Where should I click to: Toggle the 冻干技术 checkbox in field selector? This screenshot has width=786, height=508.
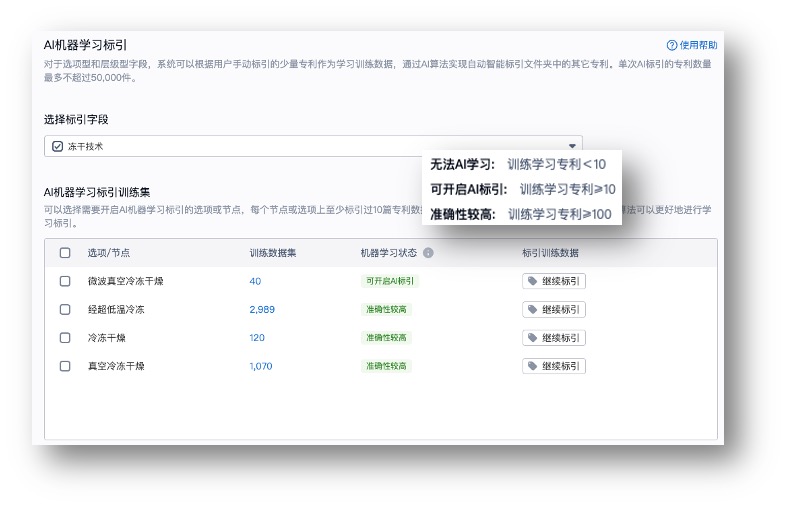click(x=57, y=146)
